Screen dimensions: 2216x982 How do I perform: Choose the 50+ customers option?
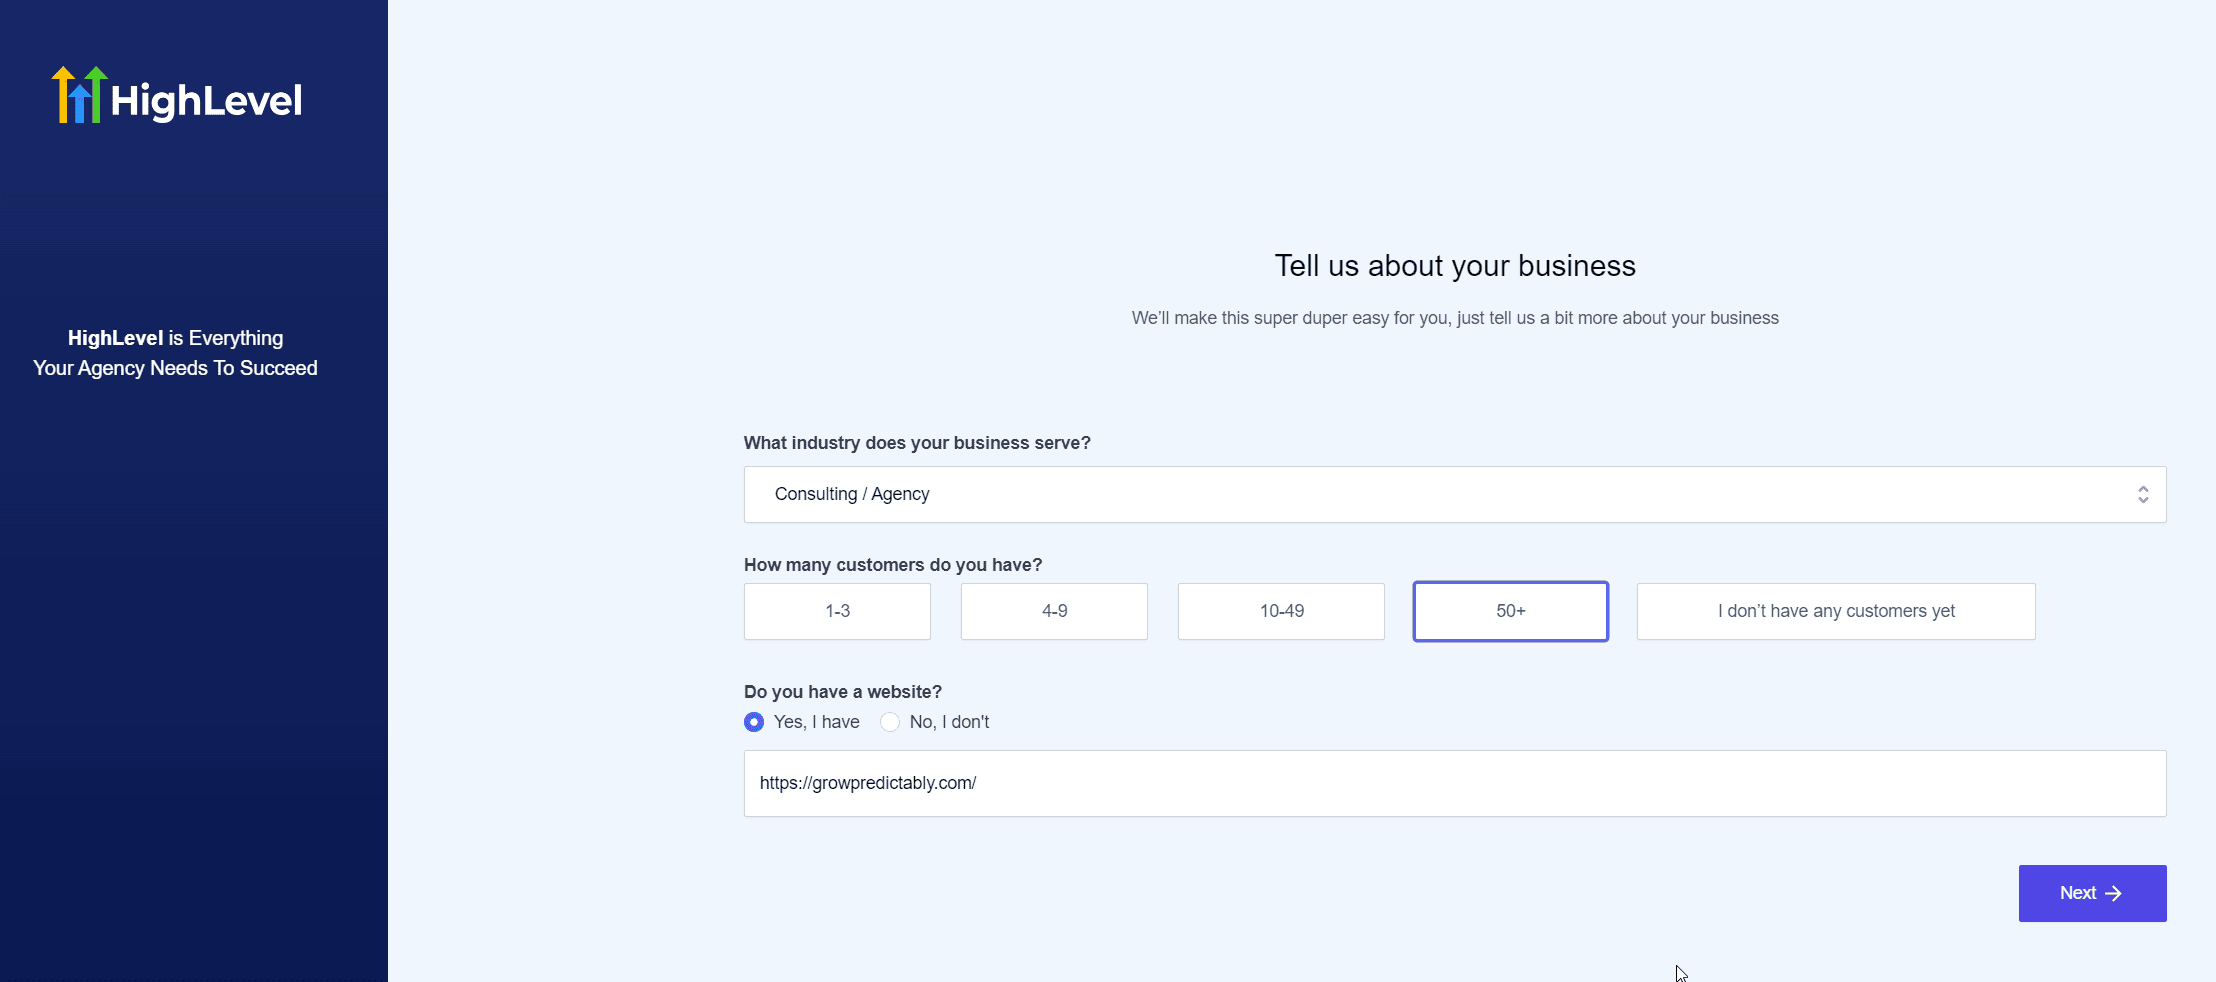1510,611
